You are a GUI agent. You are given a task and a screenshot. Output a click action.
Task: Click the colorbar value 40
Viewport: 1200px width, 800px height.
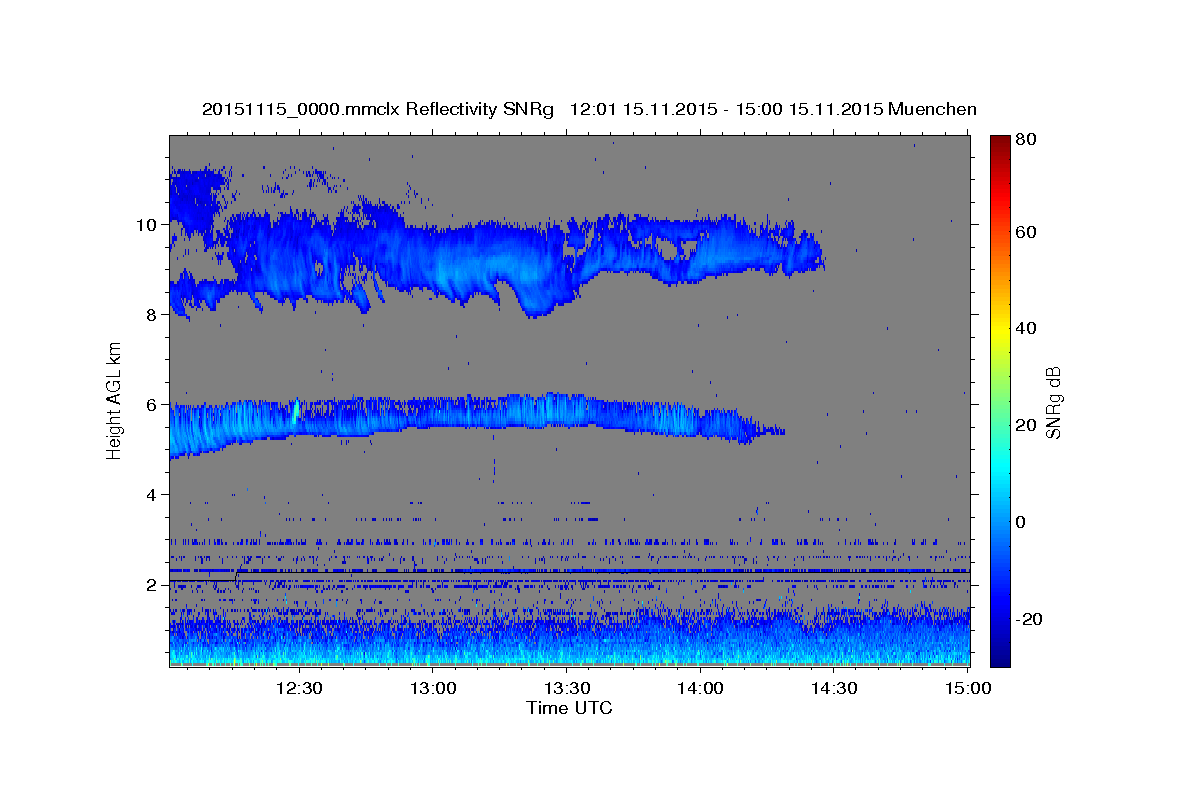click(x=1025, y=328)
